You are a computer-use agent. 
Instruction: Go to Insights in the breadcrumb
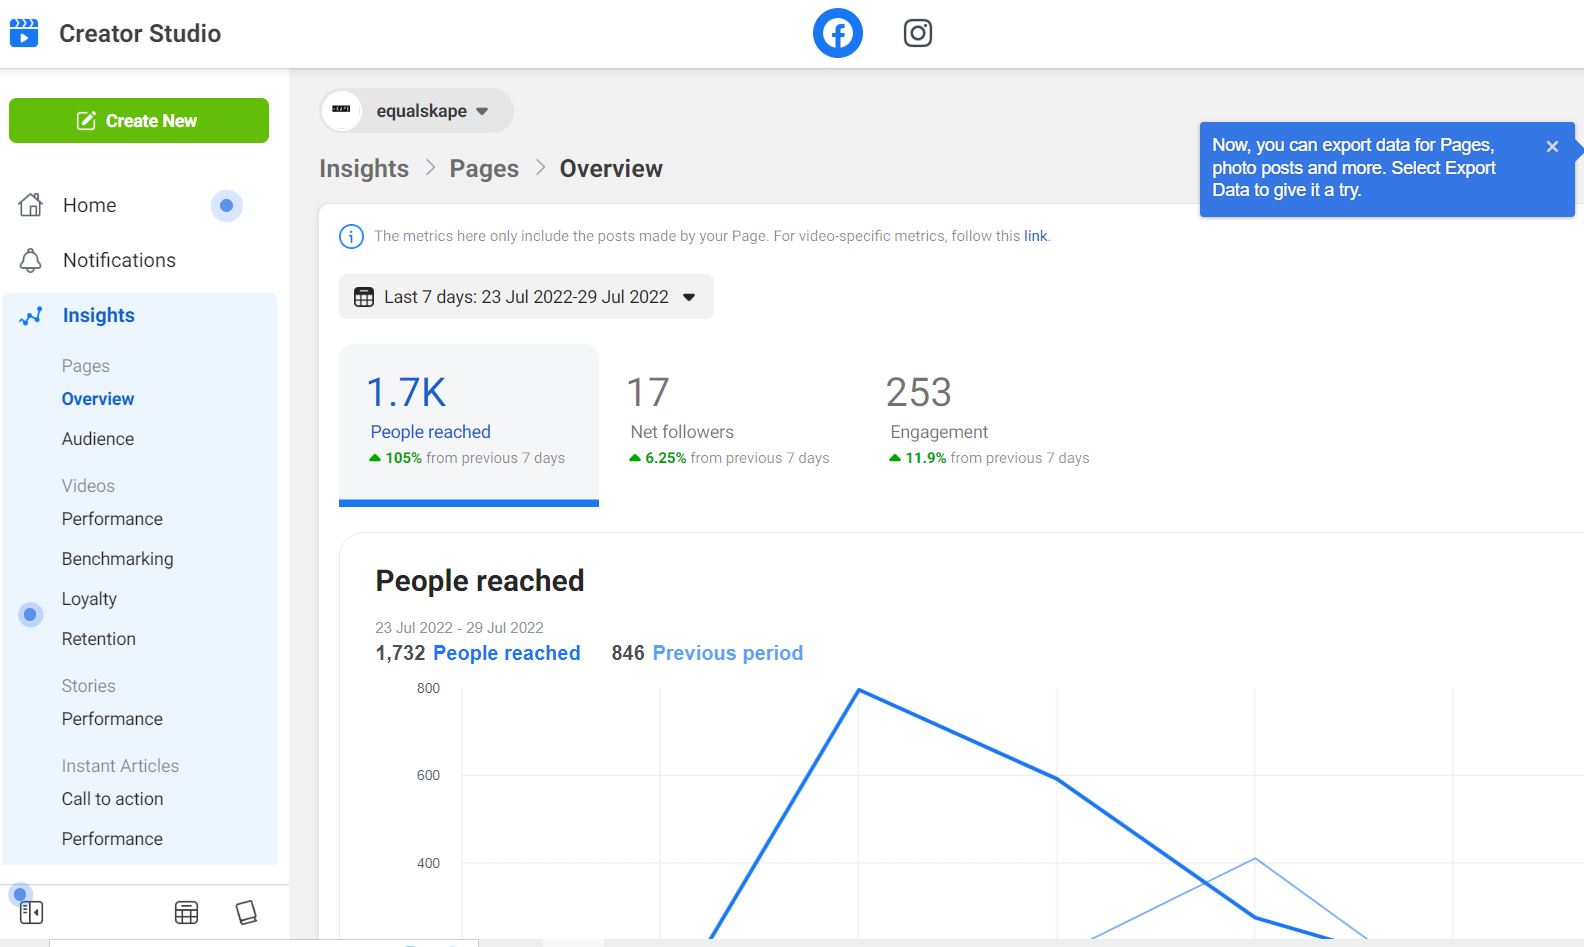tap(364, 168)
